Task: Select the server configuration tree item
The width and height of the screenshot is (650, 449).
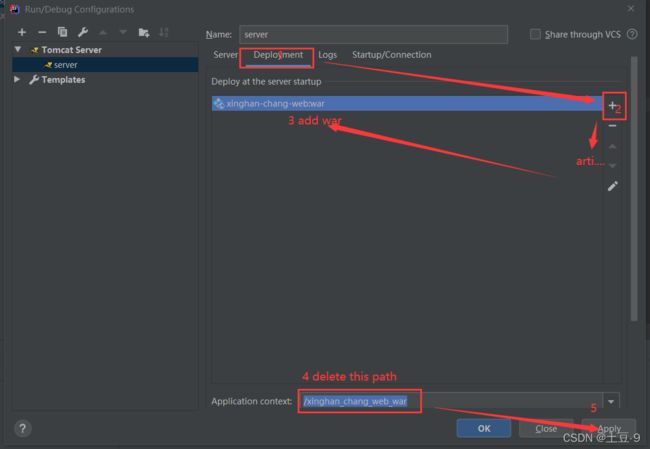Action: coord(65,65)
